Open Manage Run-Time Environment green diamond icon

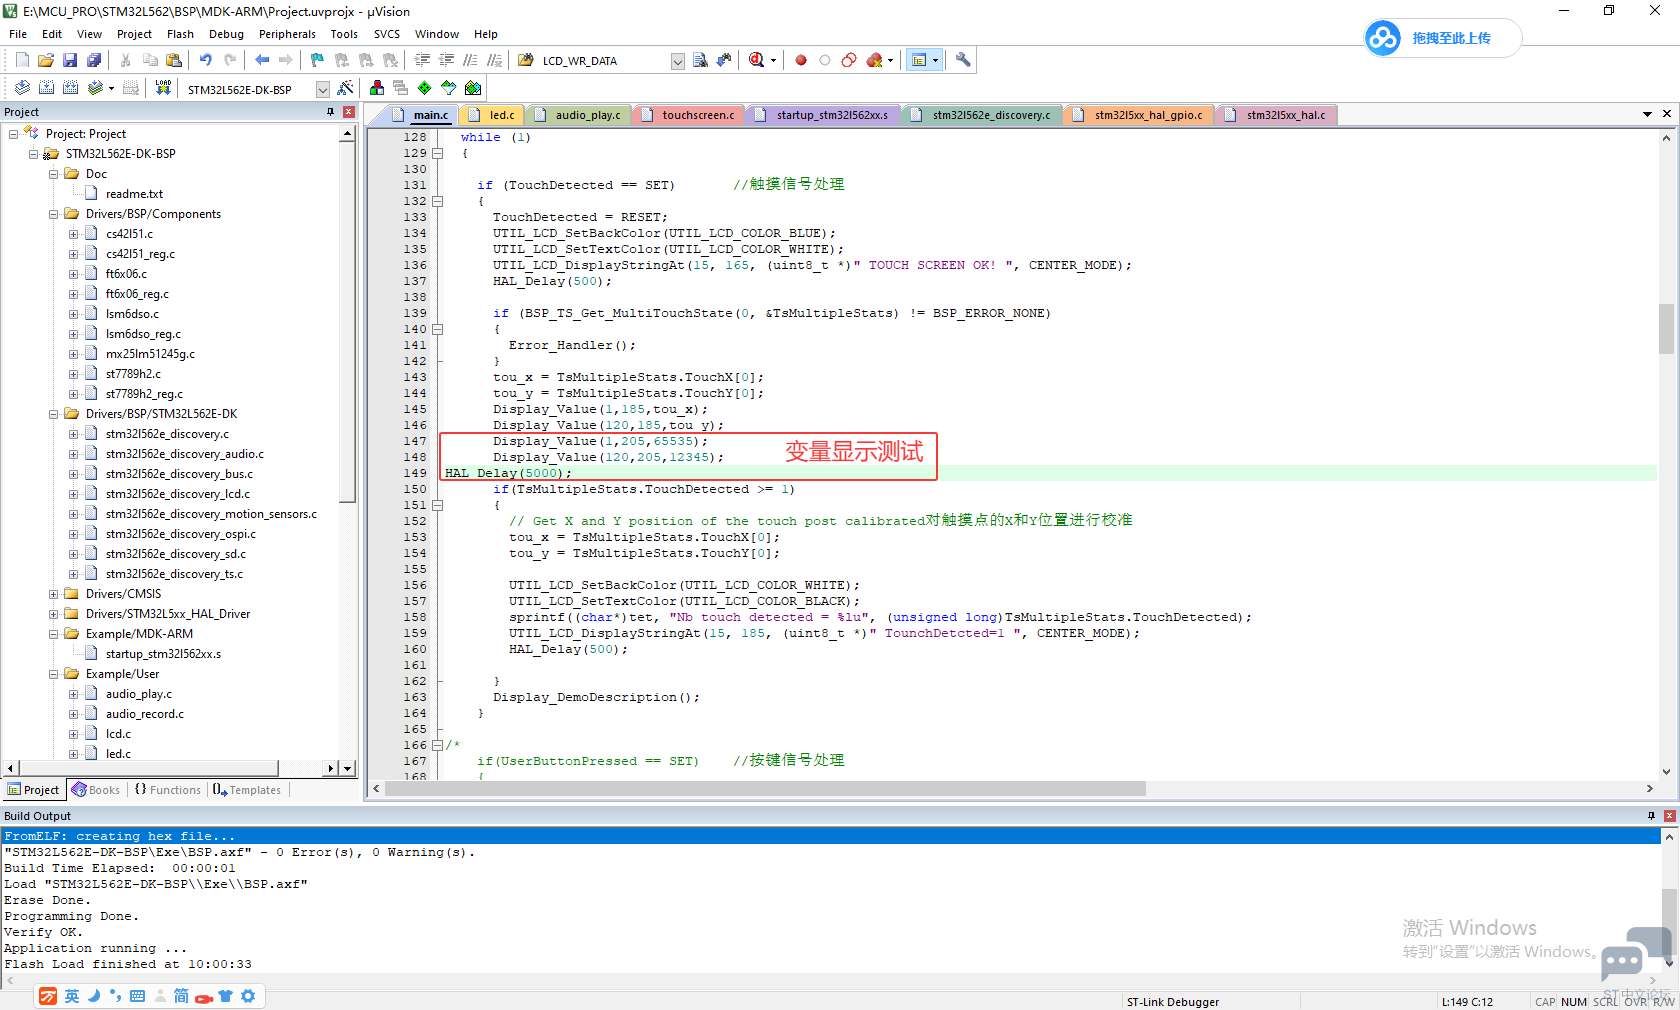click(425, 88)
